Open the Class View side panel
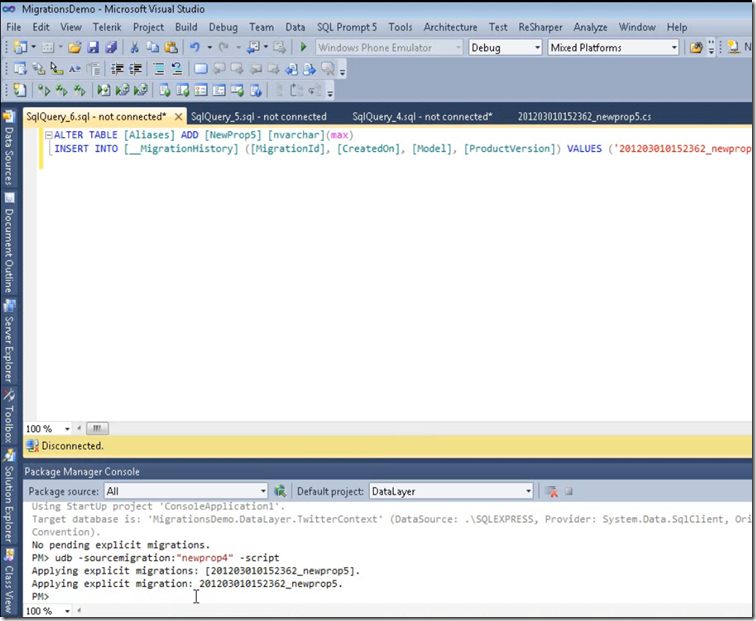Screen dimensions: 756x621 [x=9, y=580]
